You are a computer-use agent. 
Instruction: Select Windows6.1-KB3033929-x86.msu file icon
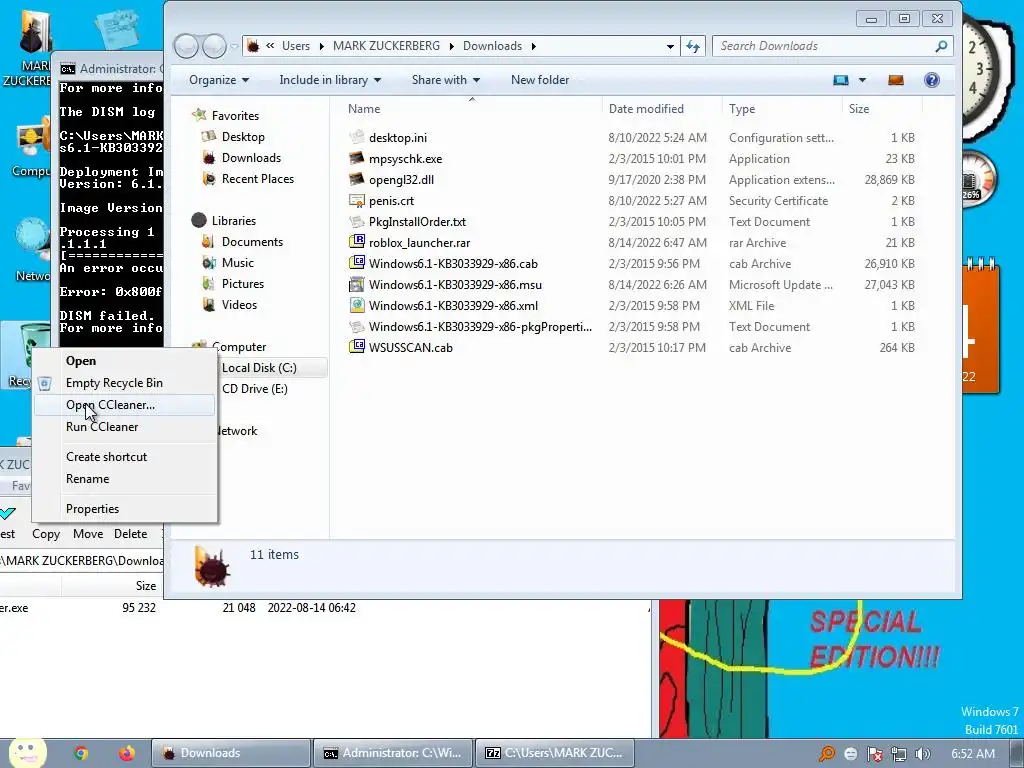pyautogui.click(x=357, y=284)
